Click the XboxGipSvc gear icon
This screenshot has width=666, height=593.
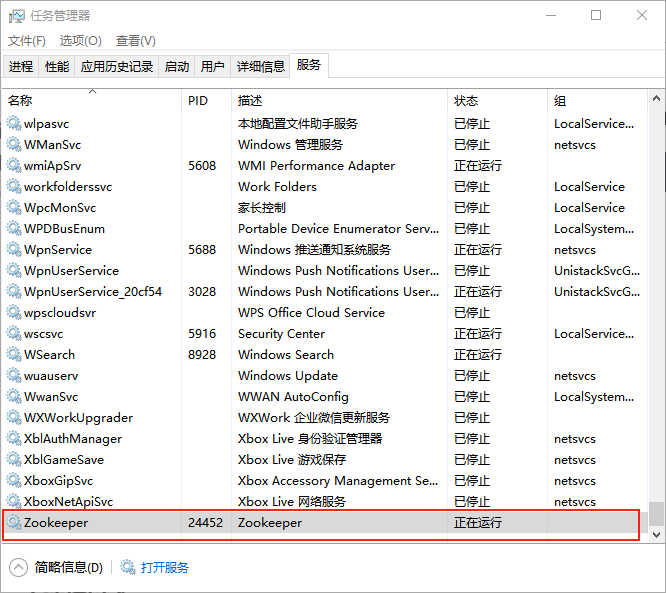pyautogui.click(x=14, y=480)
